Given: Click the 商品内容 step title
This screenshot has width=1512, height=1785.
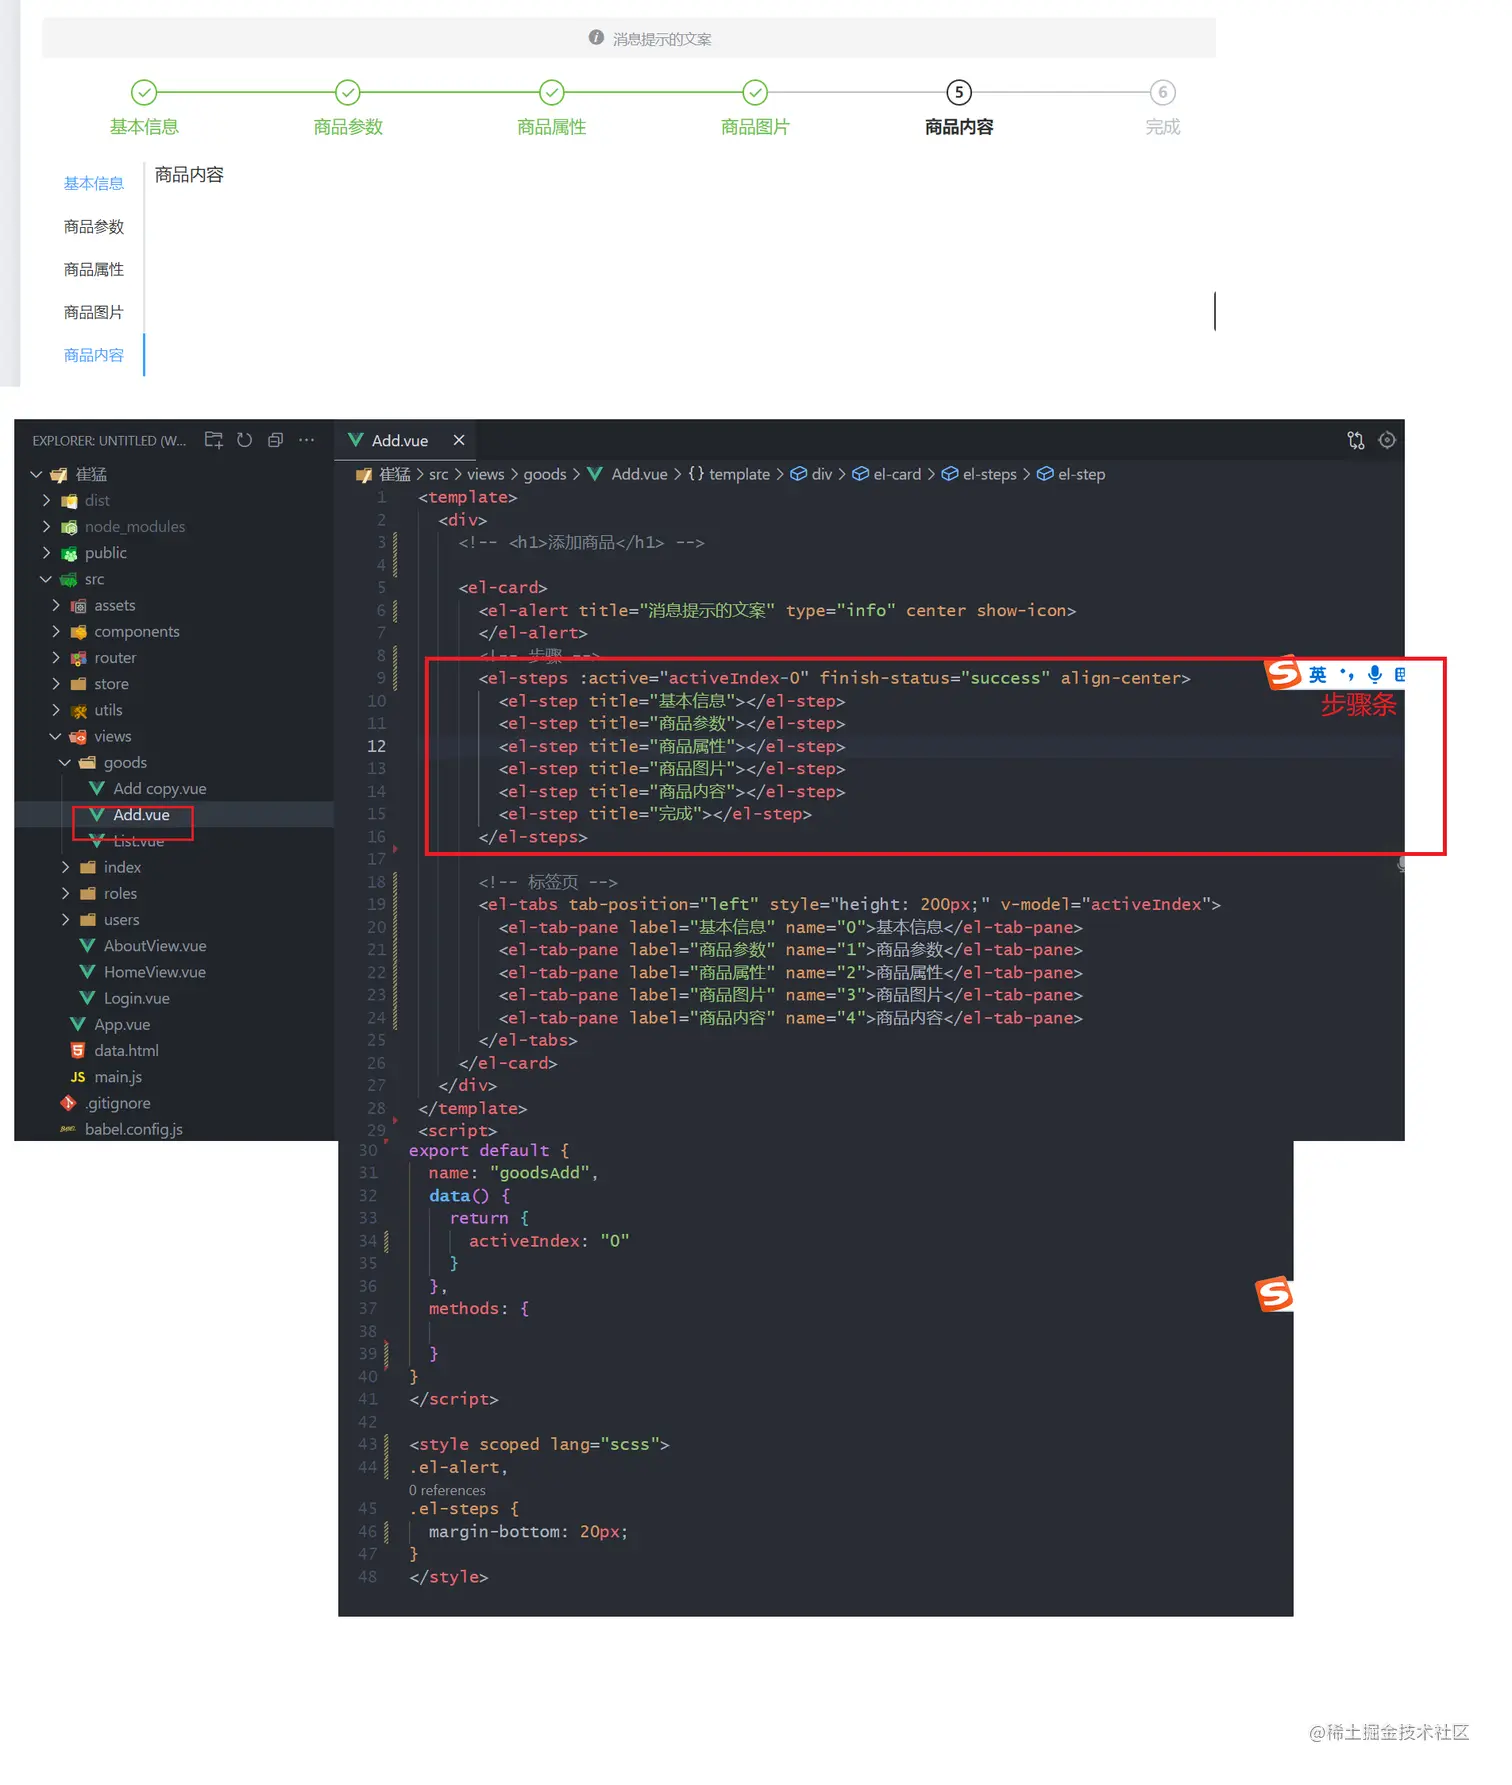Looking at the screenshot, I should click(959, 127).
